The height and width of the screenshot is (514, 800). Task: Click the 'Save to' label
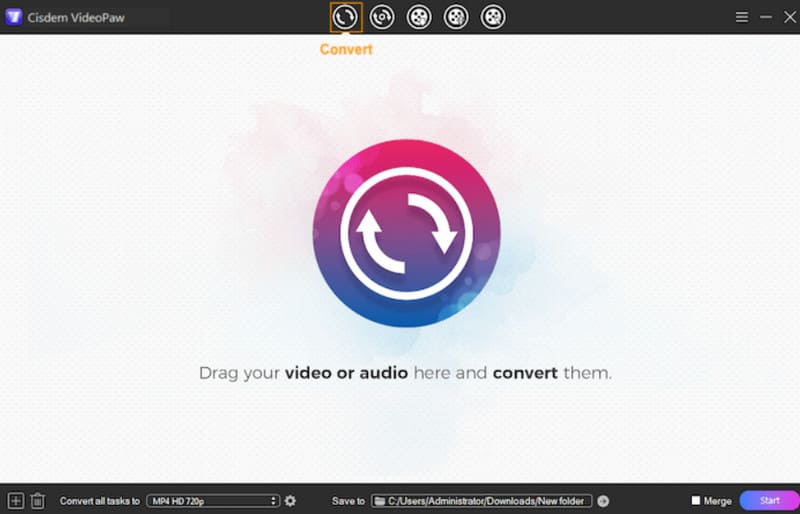click(348, 501)
